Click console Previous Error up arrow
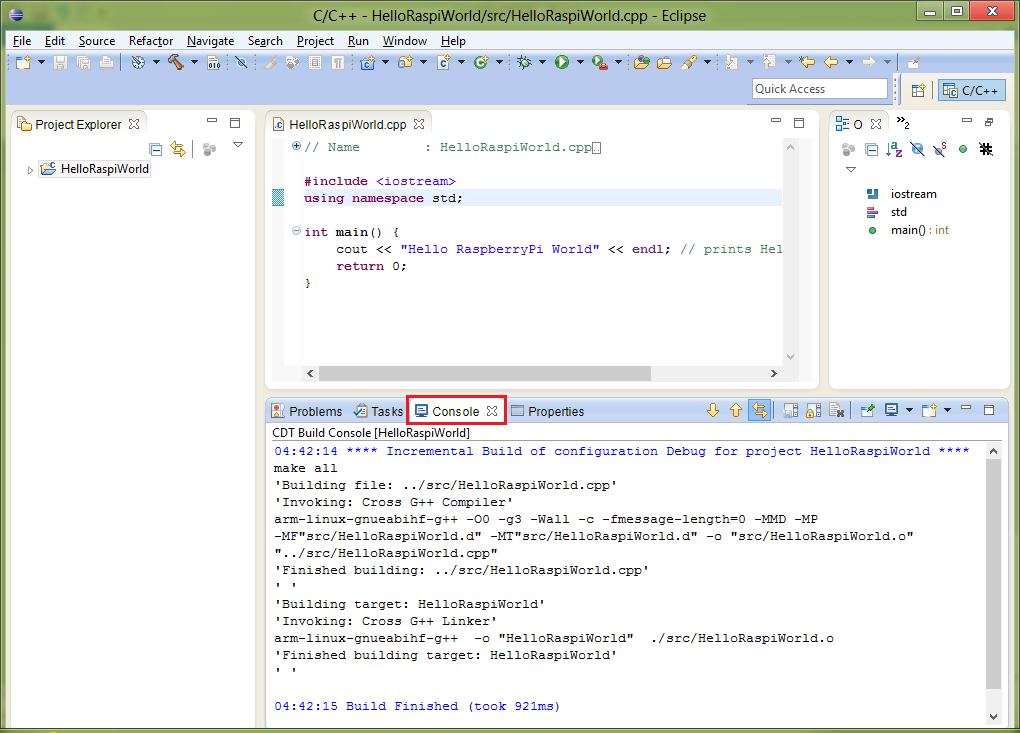The image size is (1020, 733). point(736,410)
